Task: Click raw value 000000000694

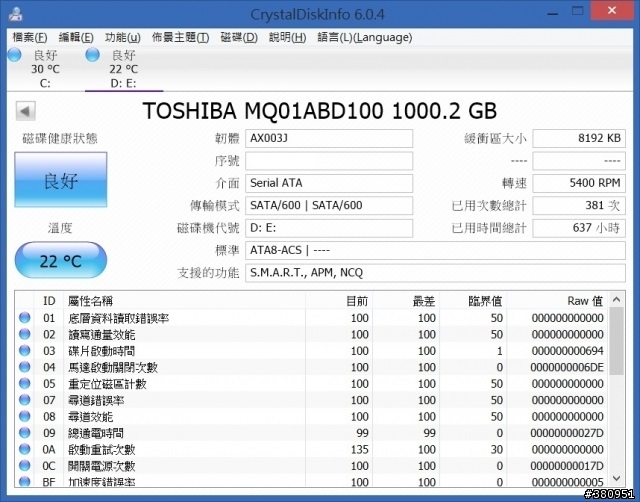Action: click(x=567, y=351)
